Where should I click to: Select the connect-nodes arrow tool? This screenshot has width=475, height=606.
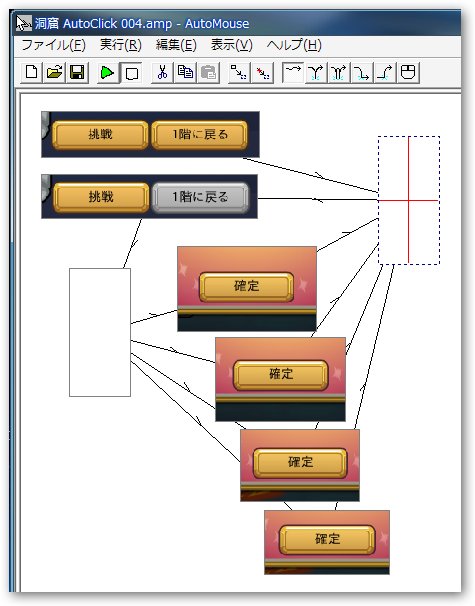tap(239, 72)
